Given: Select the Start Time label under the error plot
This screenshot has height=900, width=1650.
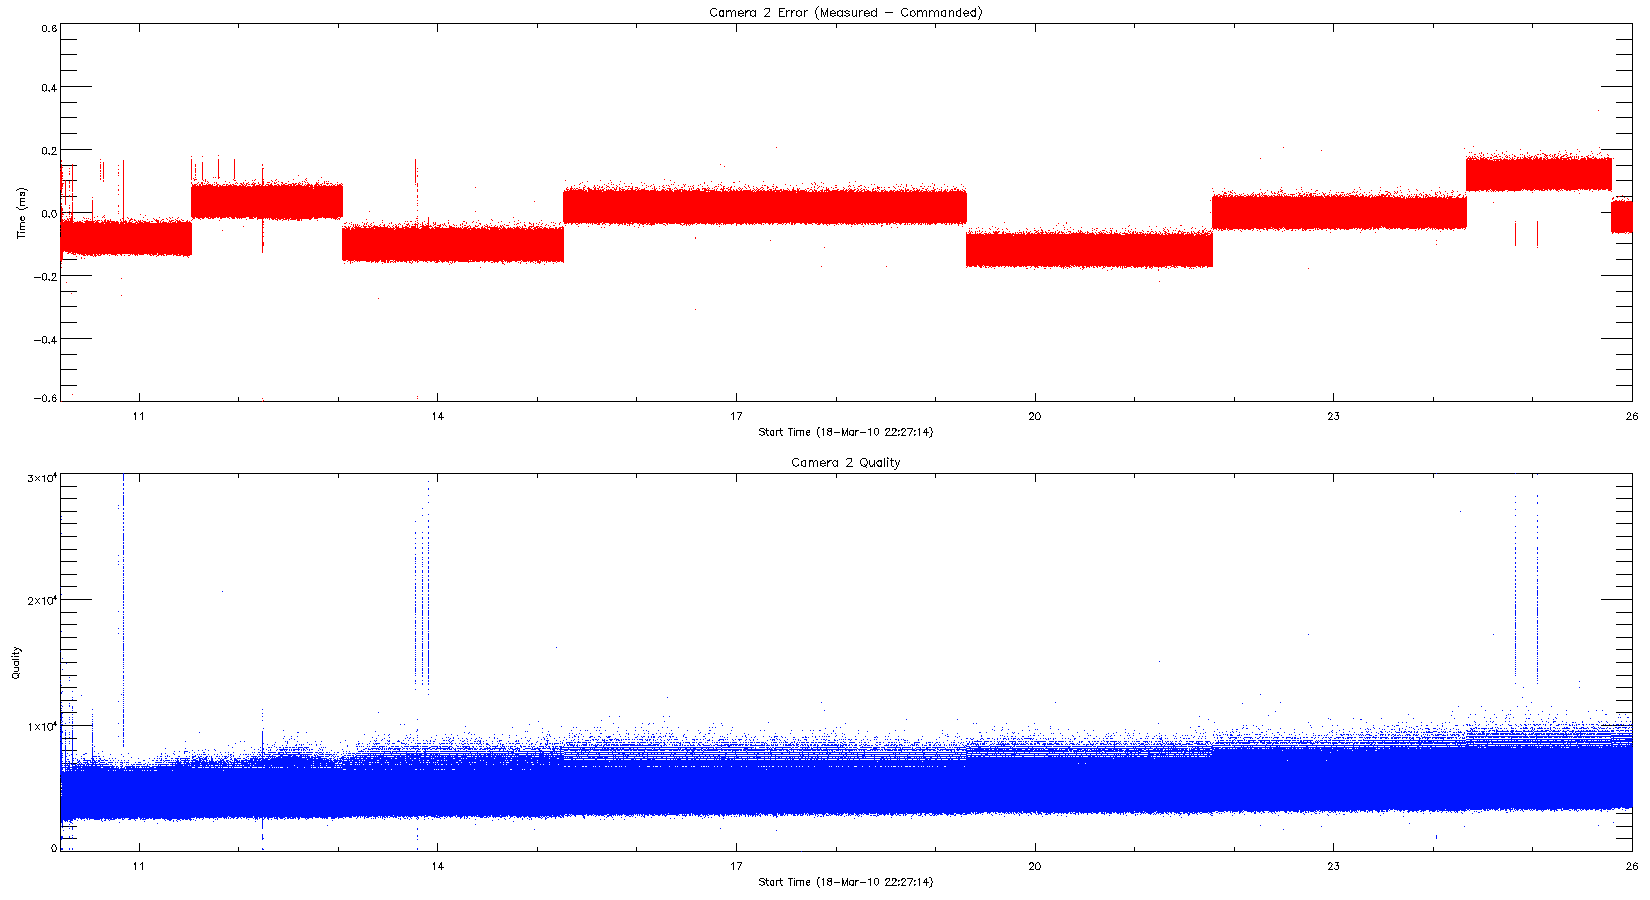Looking at the screenshot, I should (x=845, y=432).
